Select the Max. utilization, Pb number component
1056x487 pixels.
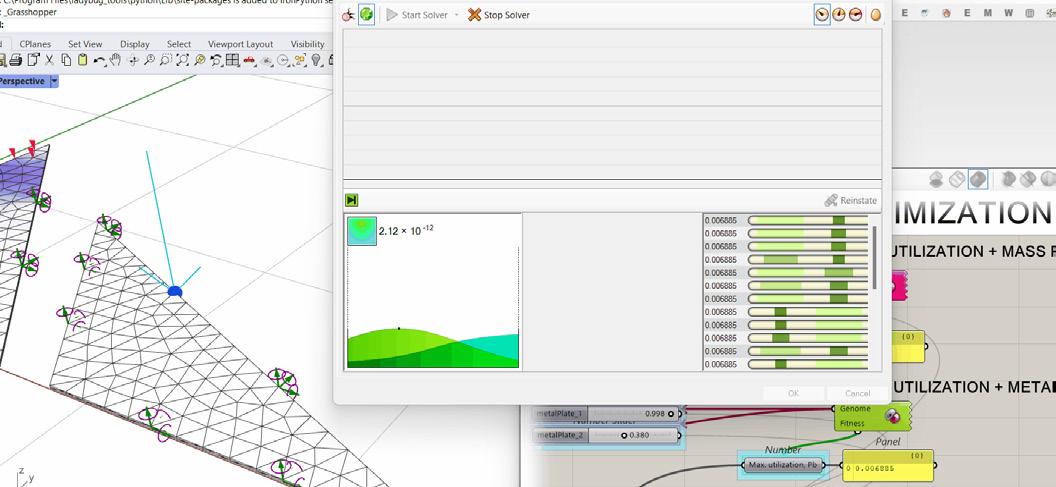coord(785,465)
